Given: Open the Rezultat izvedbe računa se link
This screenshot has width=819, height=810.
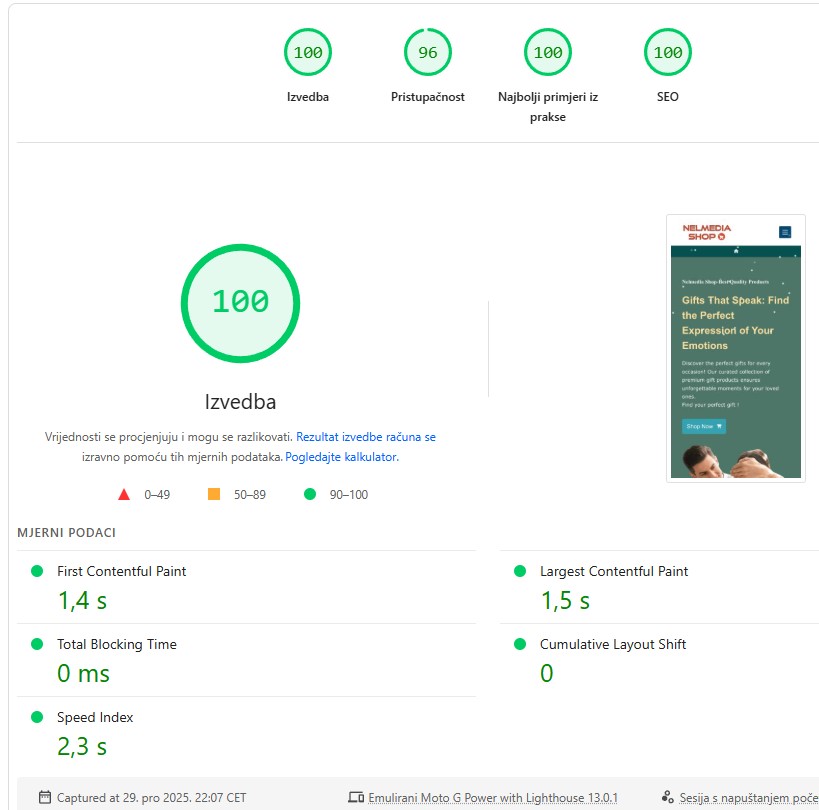Looking at the screenshot, I should [365, 437].
